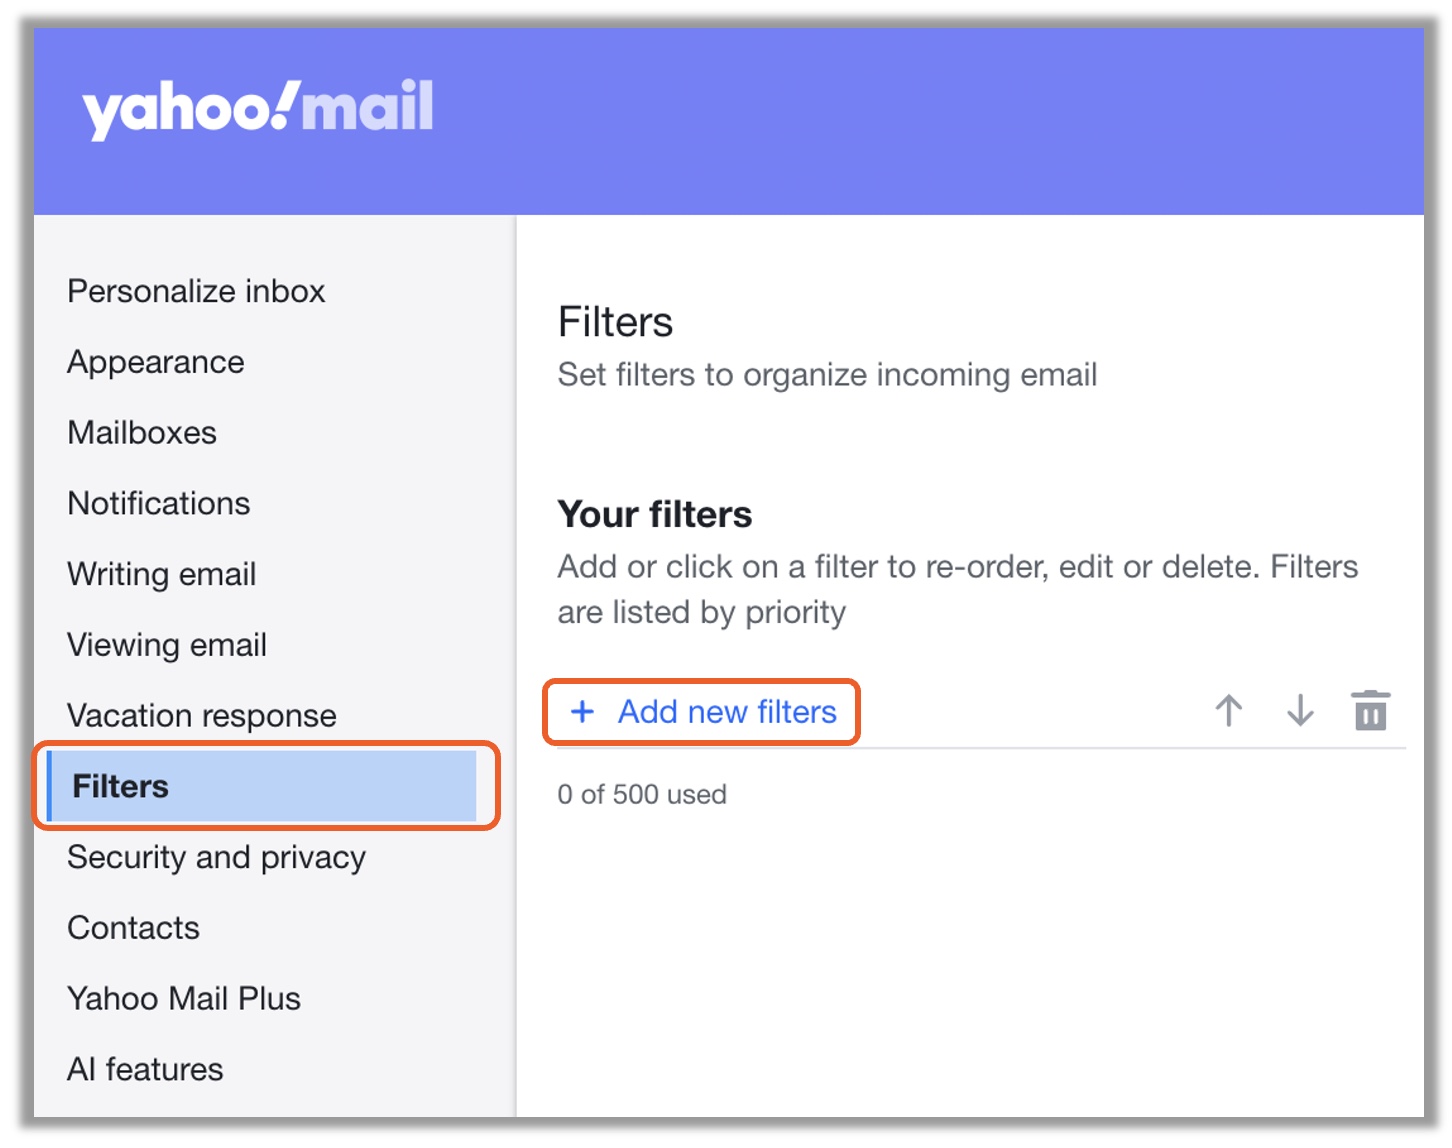Go to Appearance settings

[x=156, y=362]
